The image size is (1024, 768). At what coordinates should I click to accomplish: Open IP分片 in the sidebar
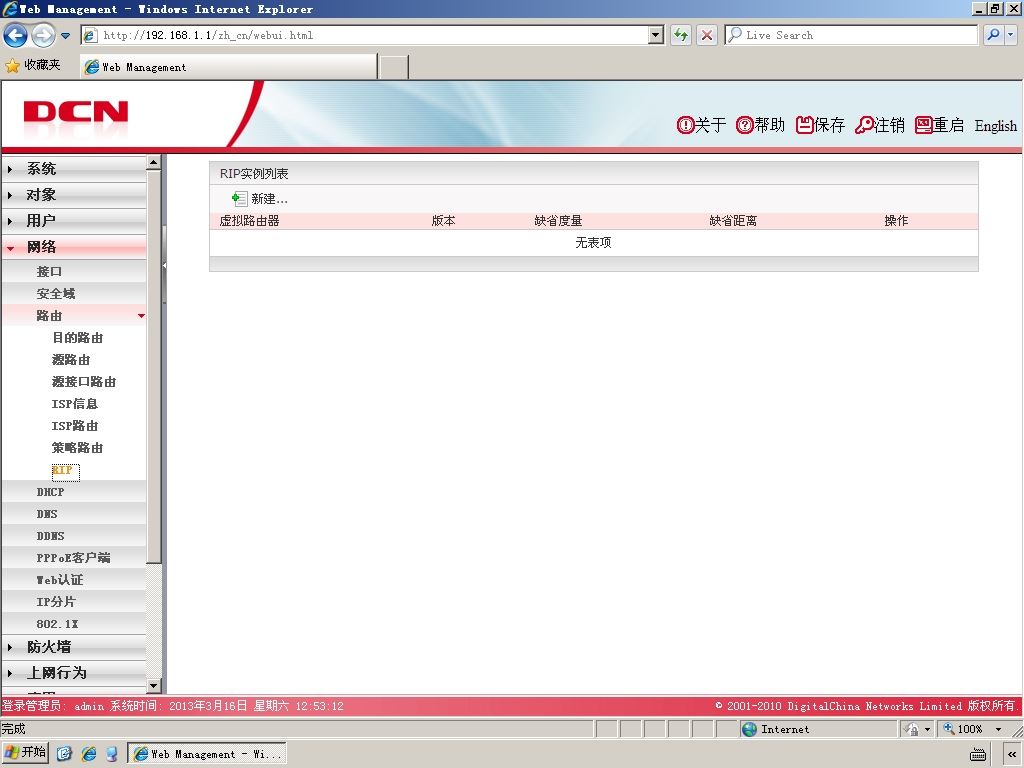56,602
